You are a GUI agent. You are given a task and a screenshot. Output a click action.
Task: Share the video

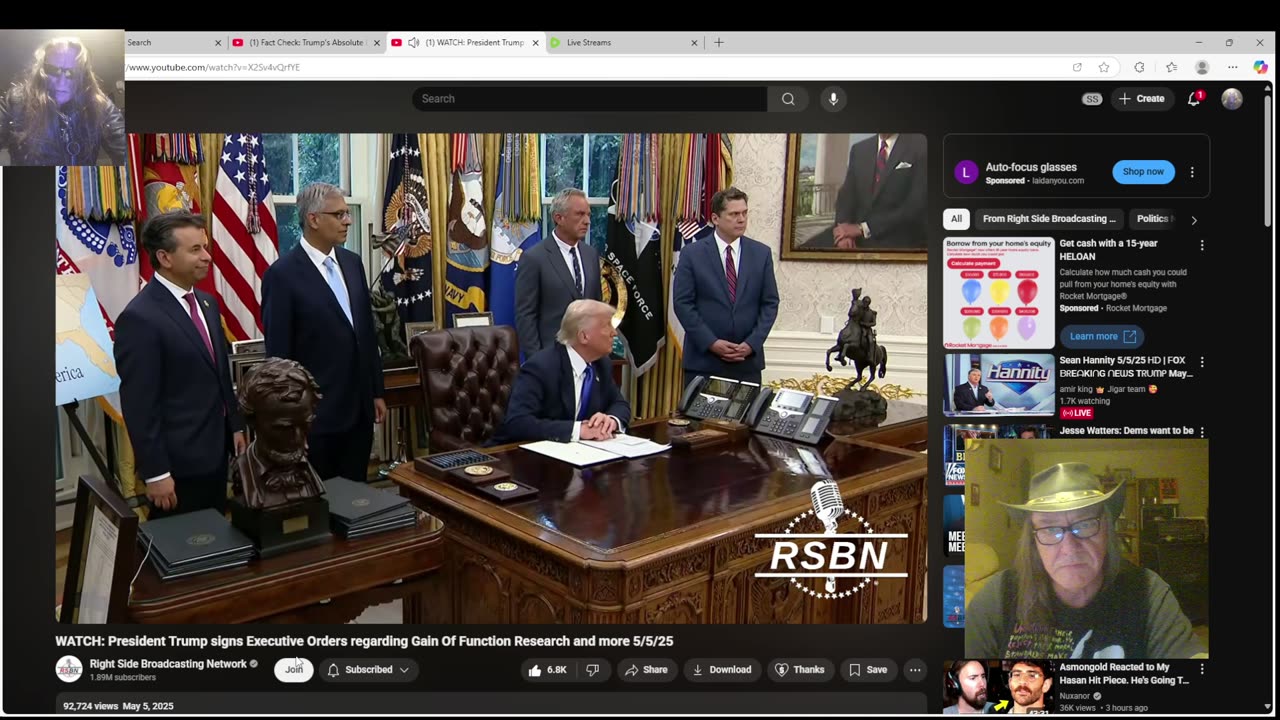pyautogui.click(x=647, y=670)
